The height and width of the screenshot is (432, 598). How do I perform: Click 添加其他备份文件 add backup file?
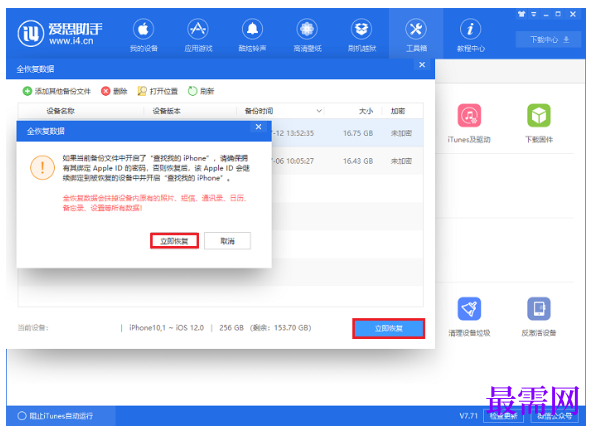click(x=57, y=91)
